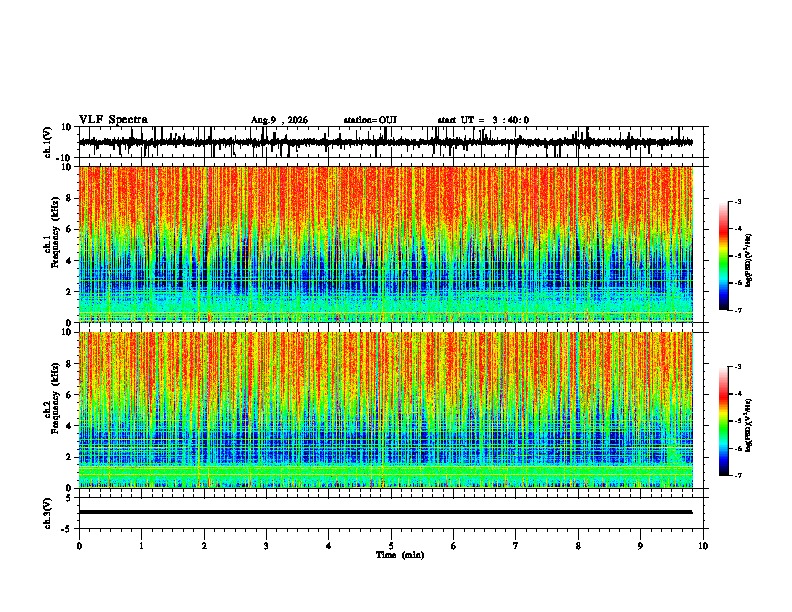Click the "-3" label on ch.1 colorbar
Viewport: 792px width, 612px height.
[x=738, y=201]
